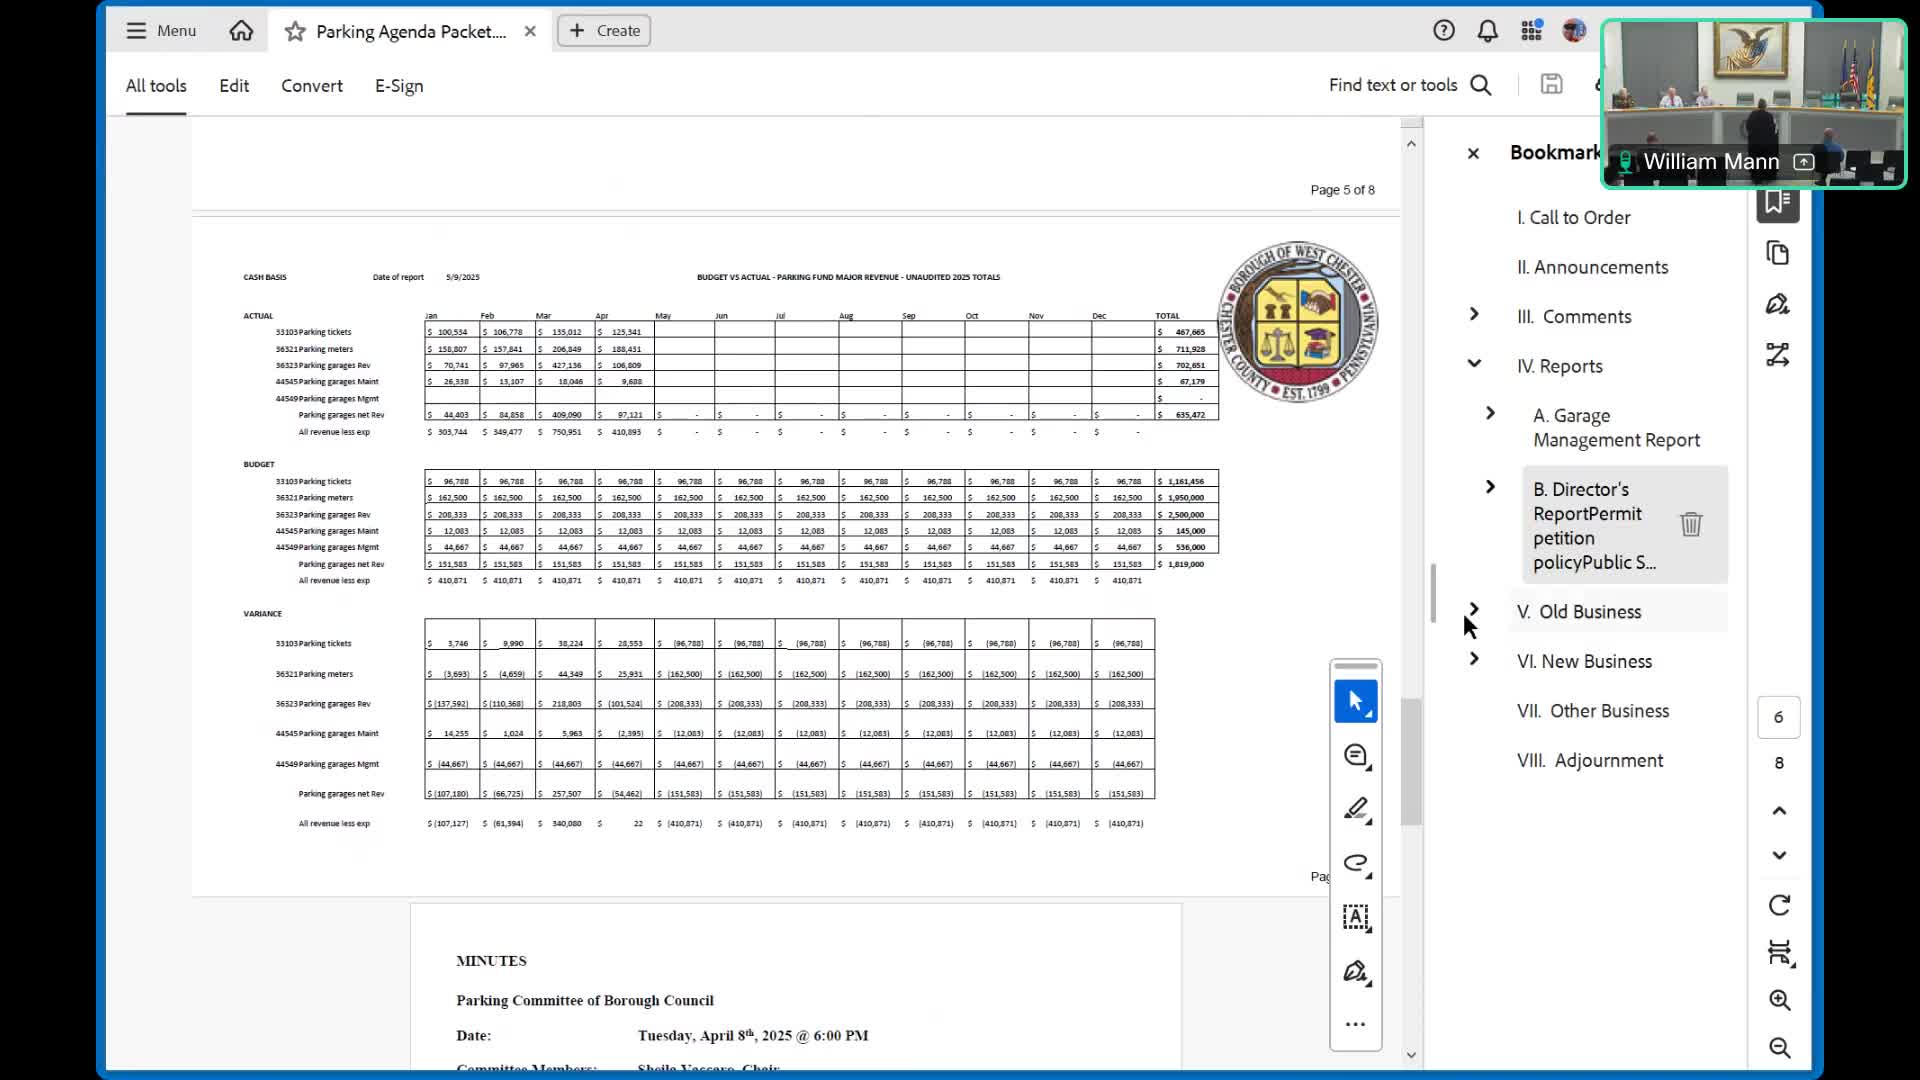The width and height of the screenshot is (1920, 1080).
Task: Open A. Garage Management Report text
Action: pyautogui.click(x=1616, y=428)
